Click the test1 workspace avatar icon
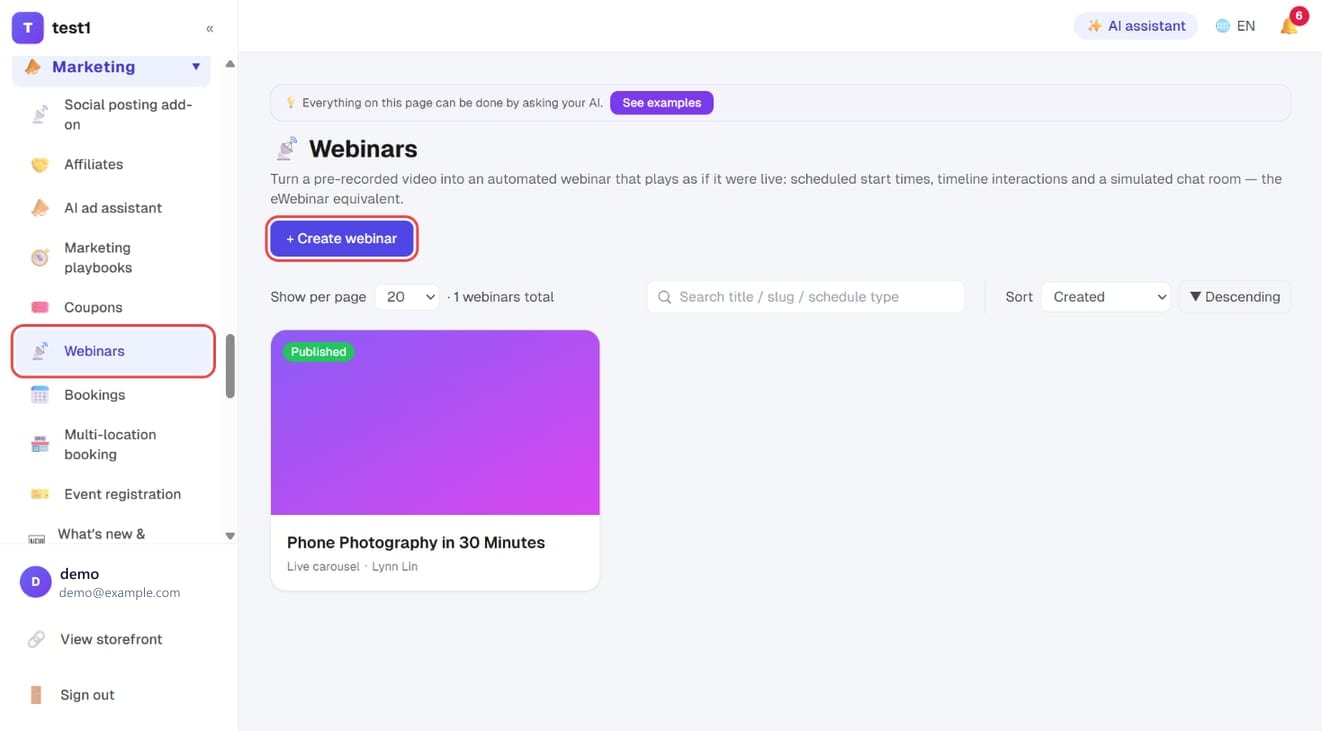This screenshot has height=731, width=1322. [27, 28]
